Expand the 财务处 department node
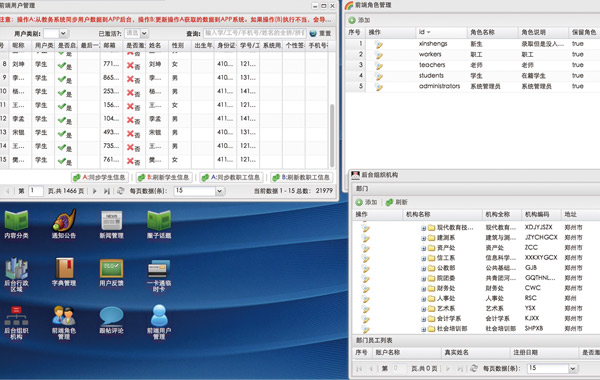Image resolution: width=600 pixels, height=380 pixels. coord(424,289)
